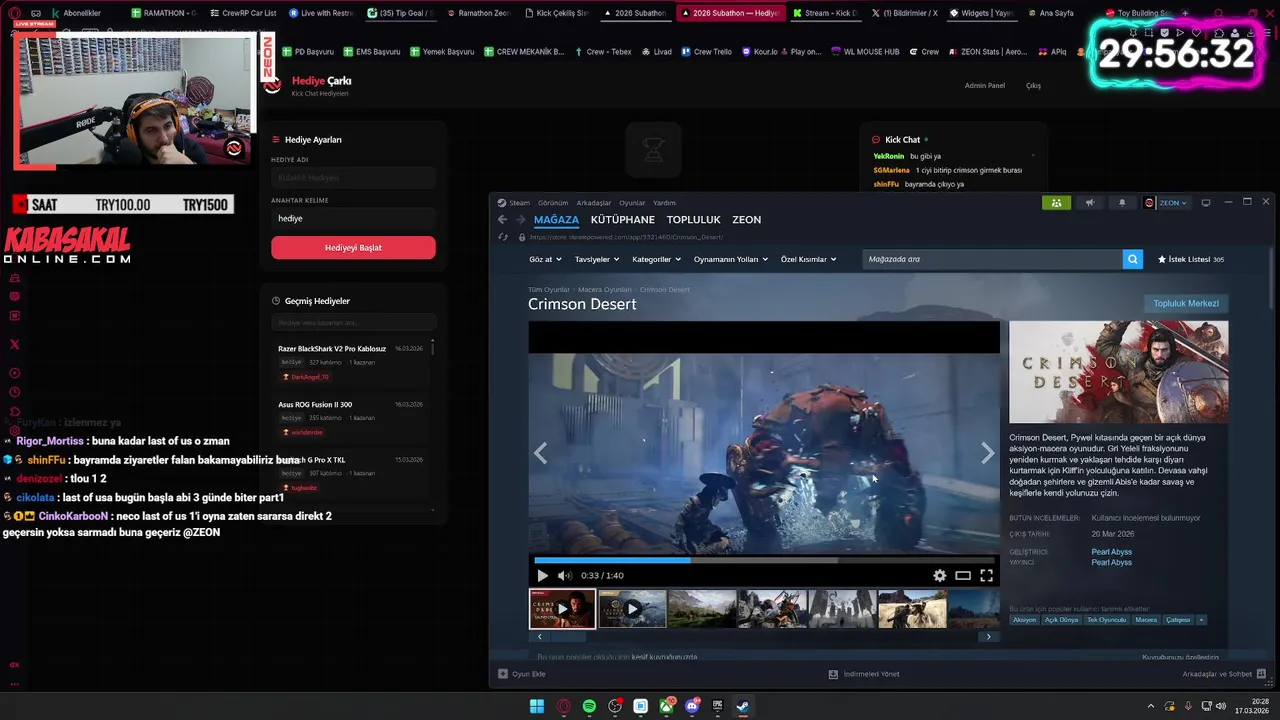Expand the Tavsiyeler dropdown

[x=597, y=259]
